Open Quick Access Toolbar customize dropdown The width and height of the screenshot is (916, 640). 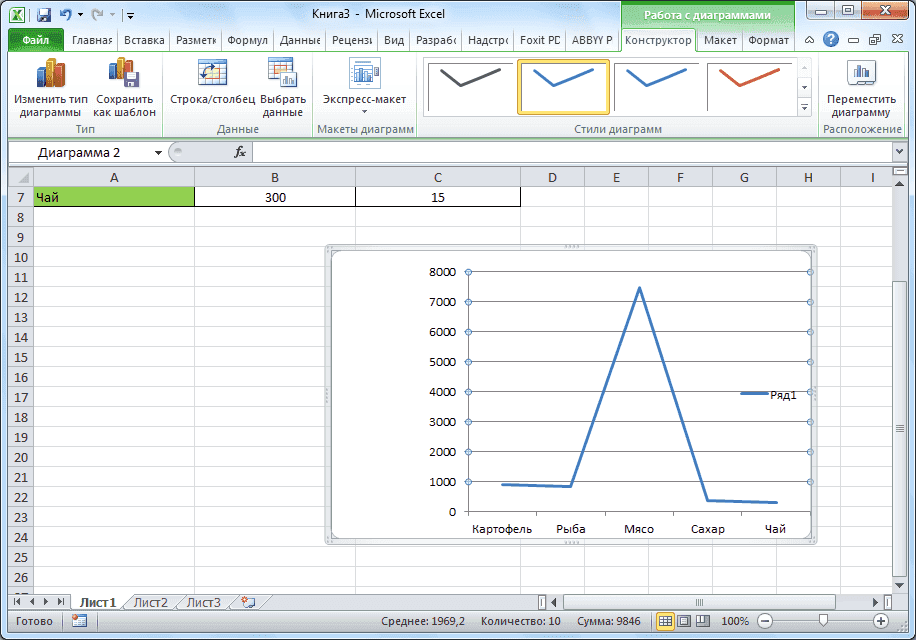(131, 13)
